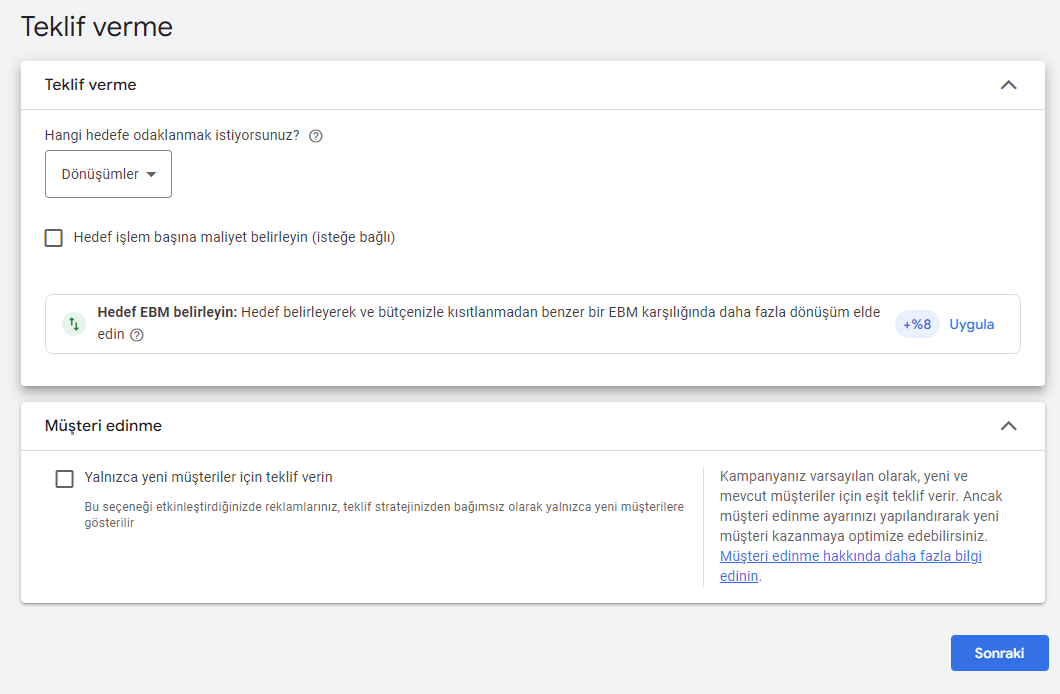The width and height of the screenshot is (1060, 694).
Task: Apply the recommendation with Uygula
Action: [971, 324]
